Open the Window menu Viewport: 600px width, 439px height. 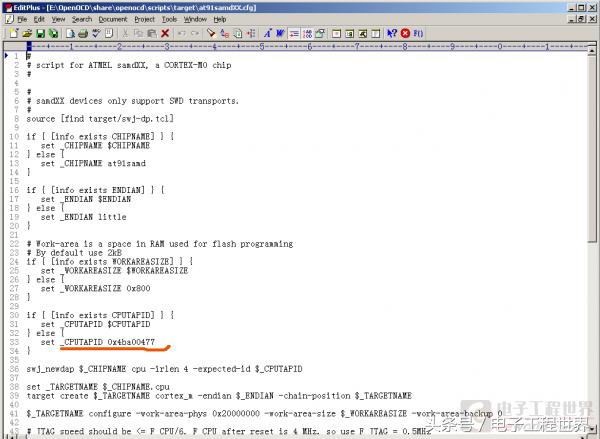point(195,19)
